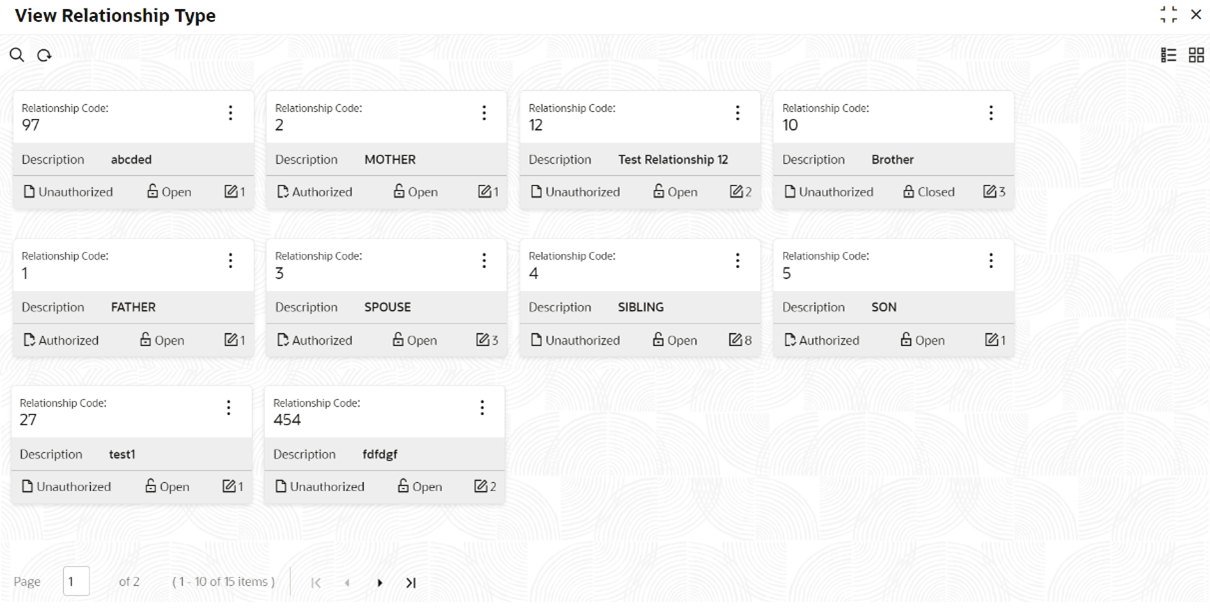
Task: Click Unauthorized document icon on card 97
Action: (29, 191)
